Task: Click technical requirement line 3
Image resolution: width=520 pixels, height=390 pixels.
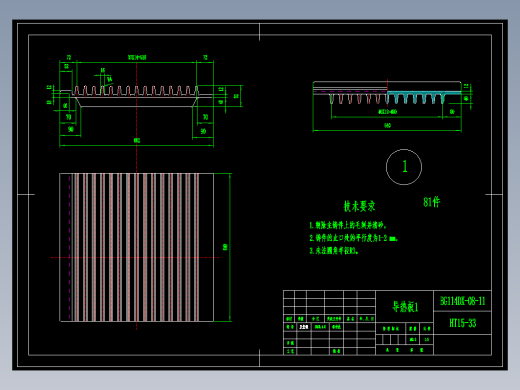Action: [334, 251]
